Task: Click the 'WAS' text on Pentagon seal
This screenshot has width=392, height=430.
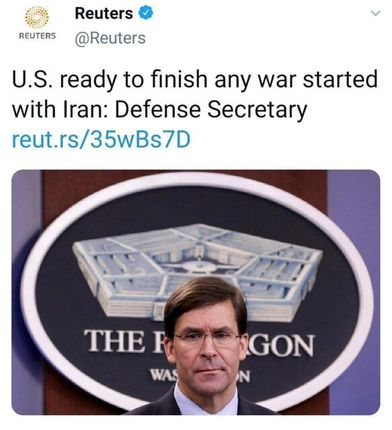Action: (x=163, y=375)
